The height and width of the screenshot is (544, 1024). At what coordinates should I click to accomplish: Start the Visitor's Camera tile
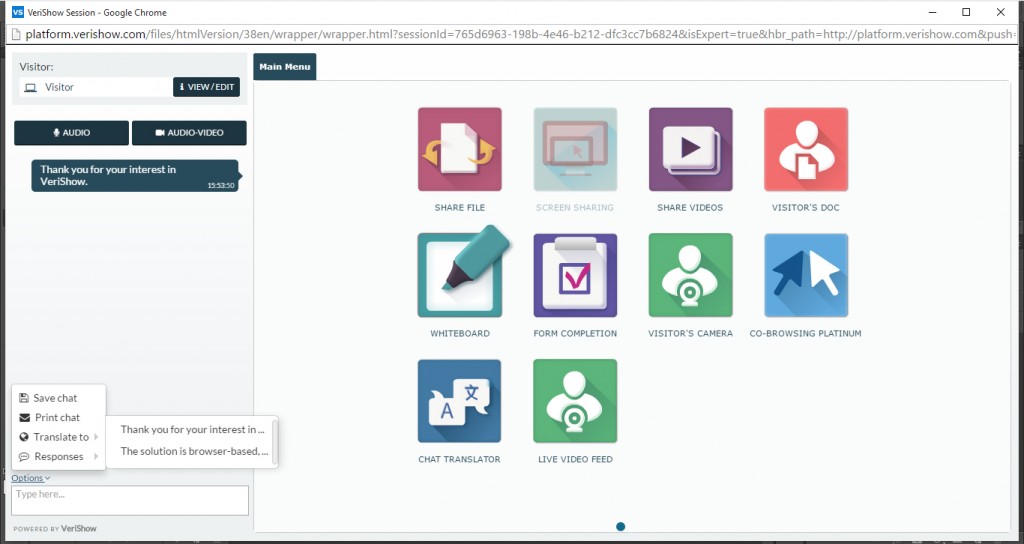point(690,275)
